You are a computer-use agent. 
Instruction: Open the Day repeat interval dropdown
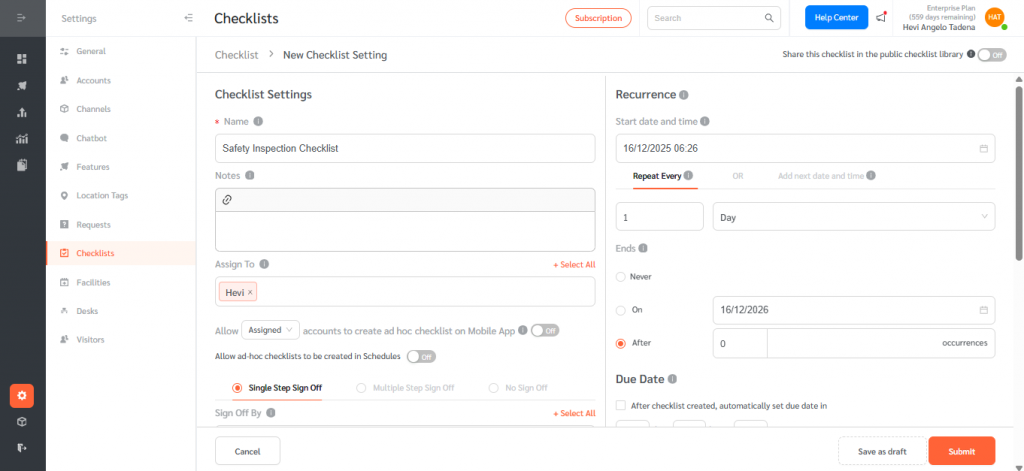(x=853, y=216)
